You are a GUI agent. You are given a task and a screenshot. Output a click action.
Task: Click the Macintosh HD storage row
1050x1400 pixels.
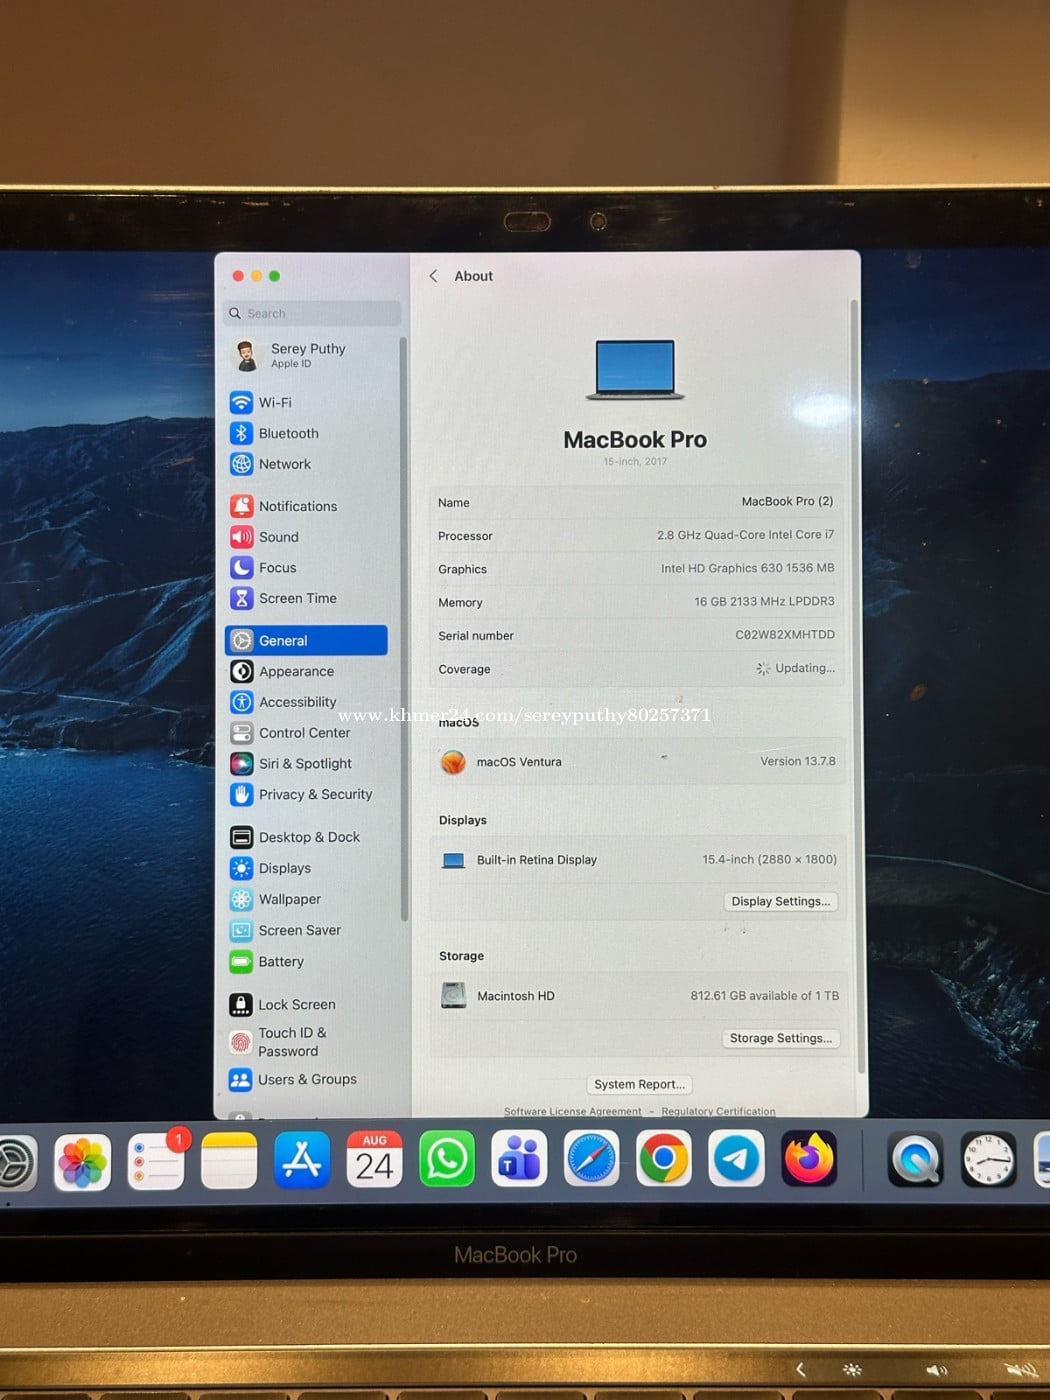pyautogui.click(x=639, y=996)
